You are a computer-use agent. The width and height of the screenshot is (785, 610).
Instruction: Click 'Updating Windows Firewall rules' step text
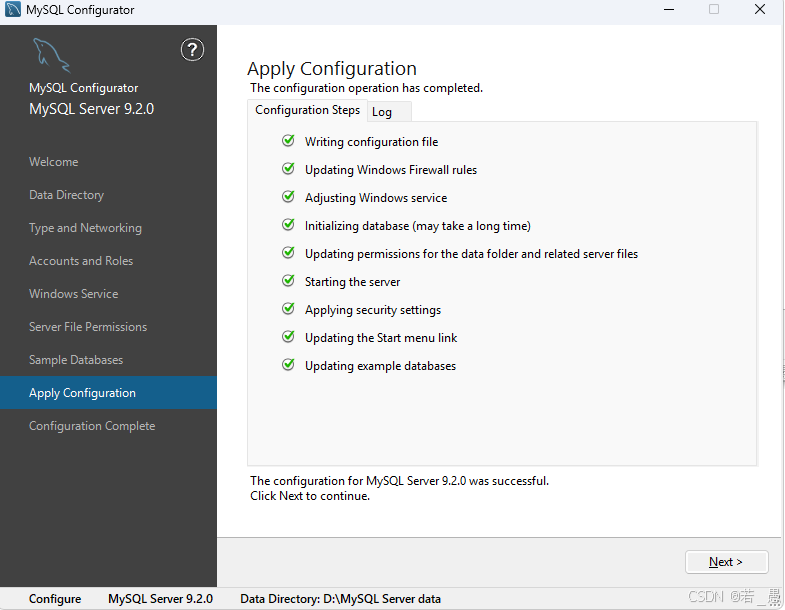(390, 170)
